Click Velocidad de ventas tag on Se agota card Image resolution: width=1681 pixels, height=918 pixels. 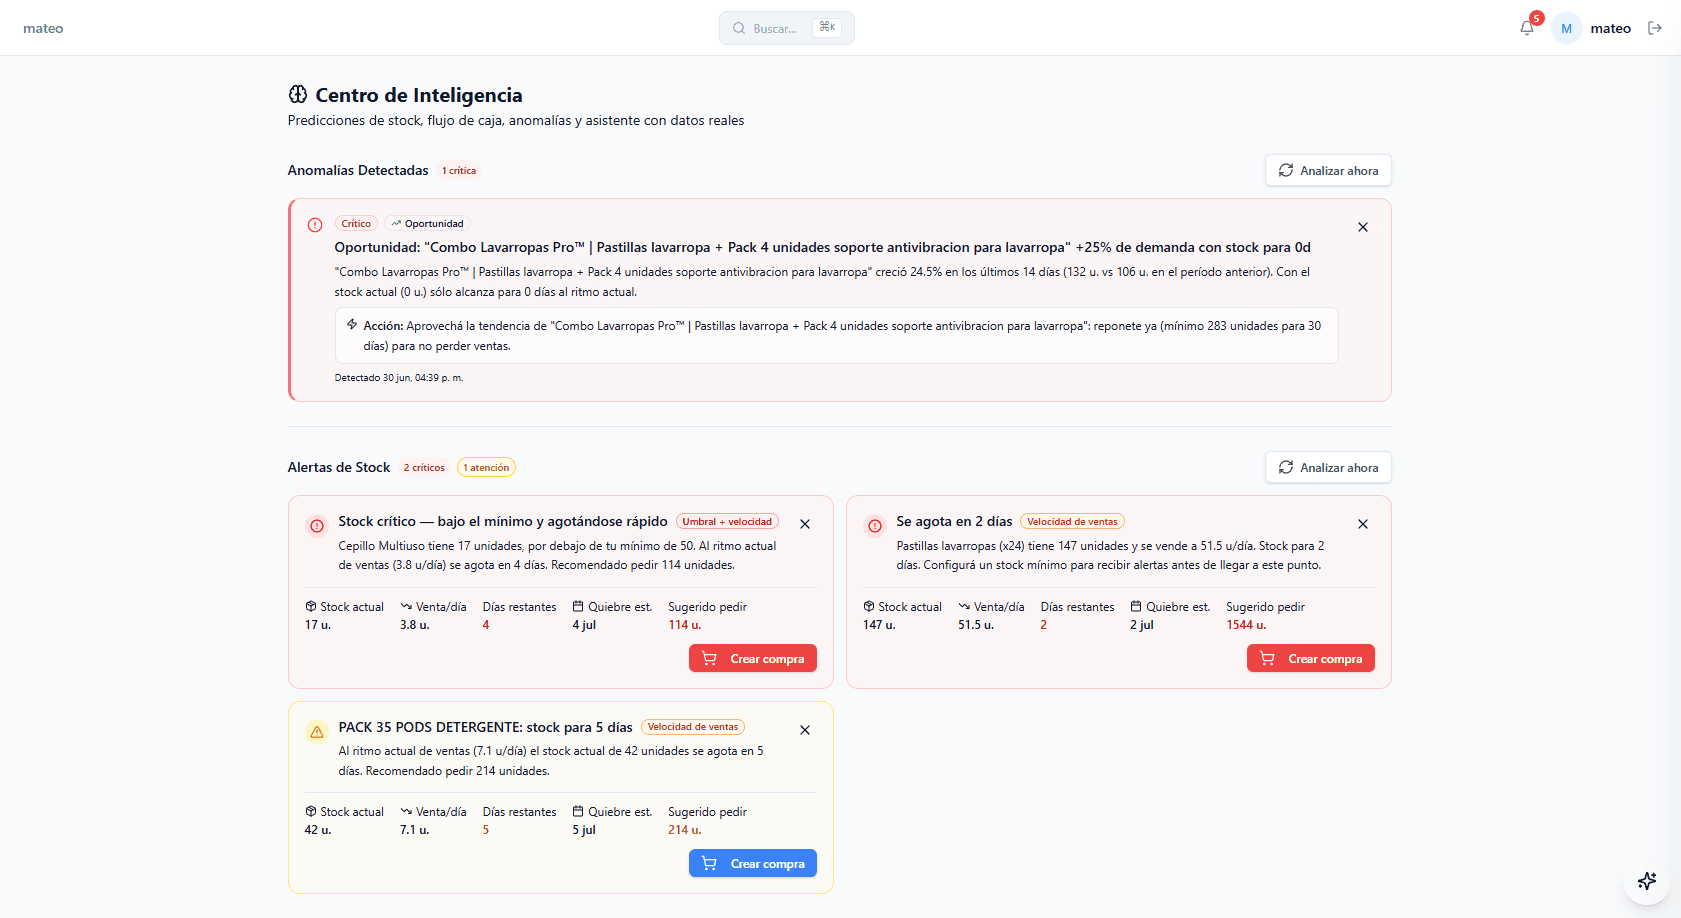coord(1072,521)
